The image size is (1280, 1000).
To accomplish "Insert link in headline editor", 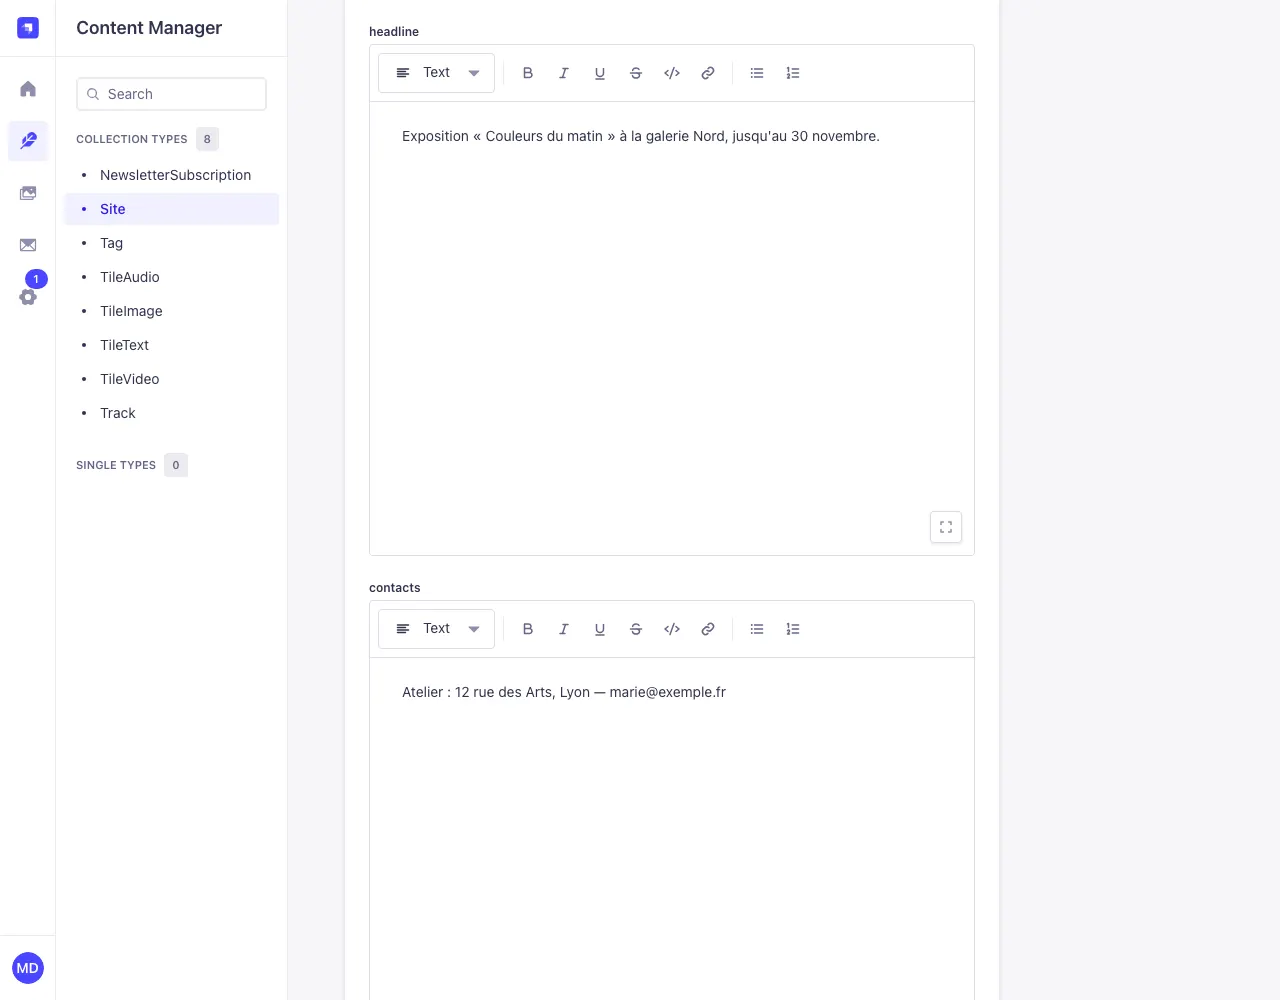I will click(x=708, y=73).
